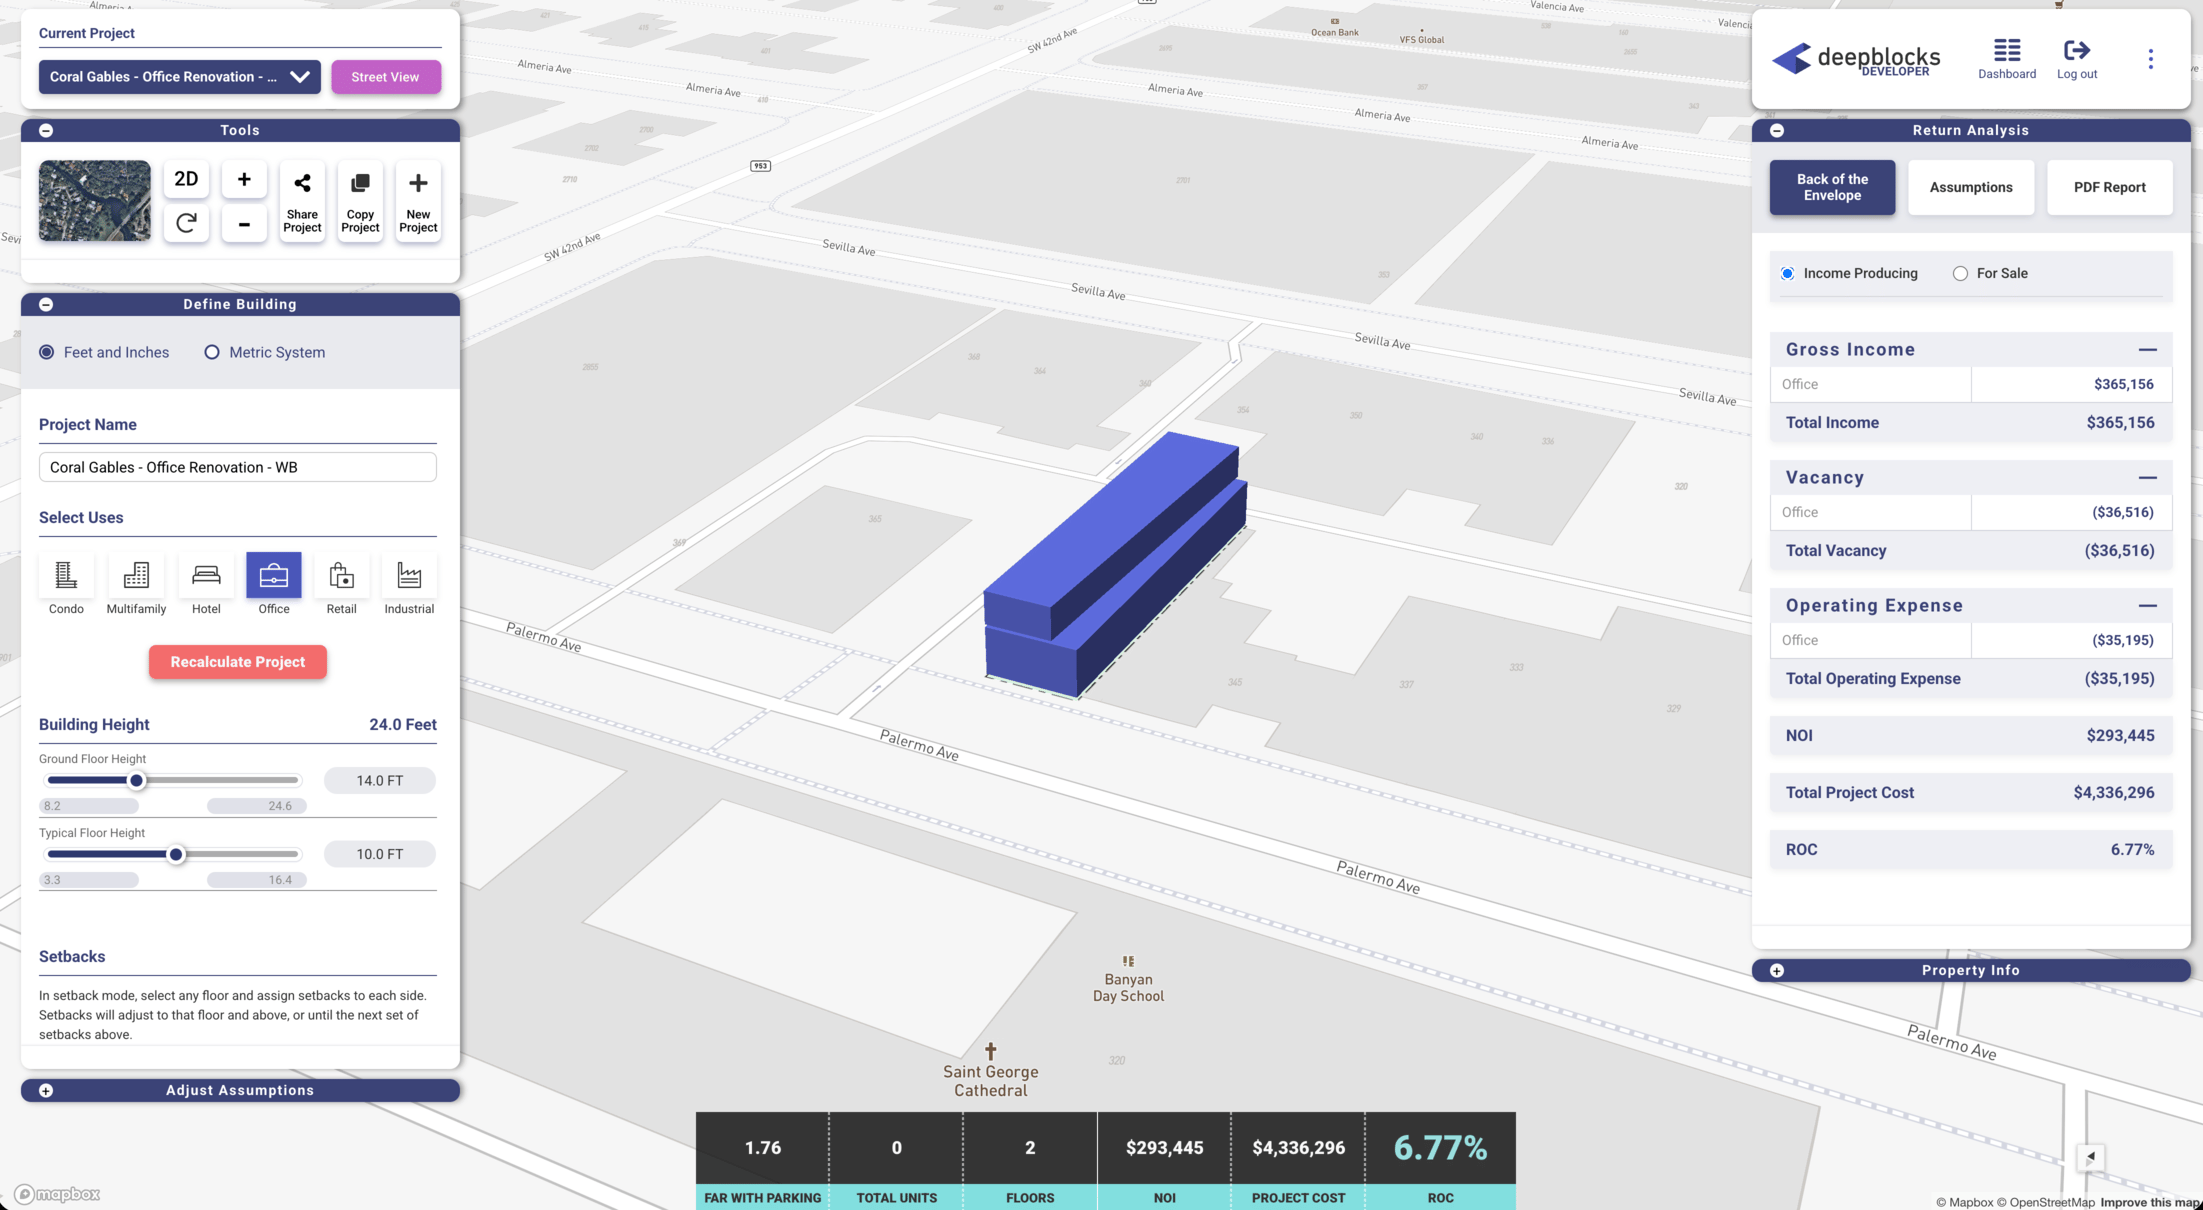The image size is (2203, 1210).
Task: Switch to Assumptions tab
Action: [1971, 187]
